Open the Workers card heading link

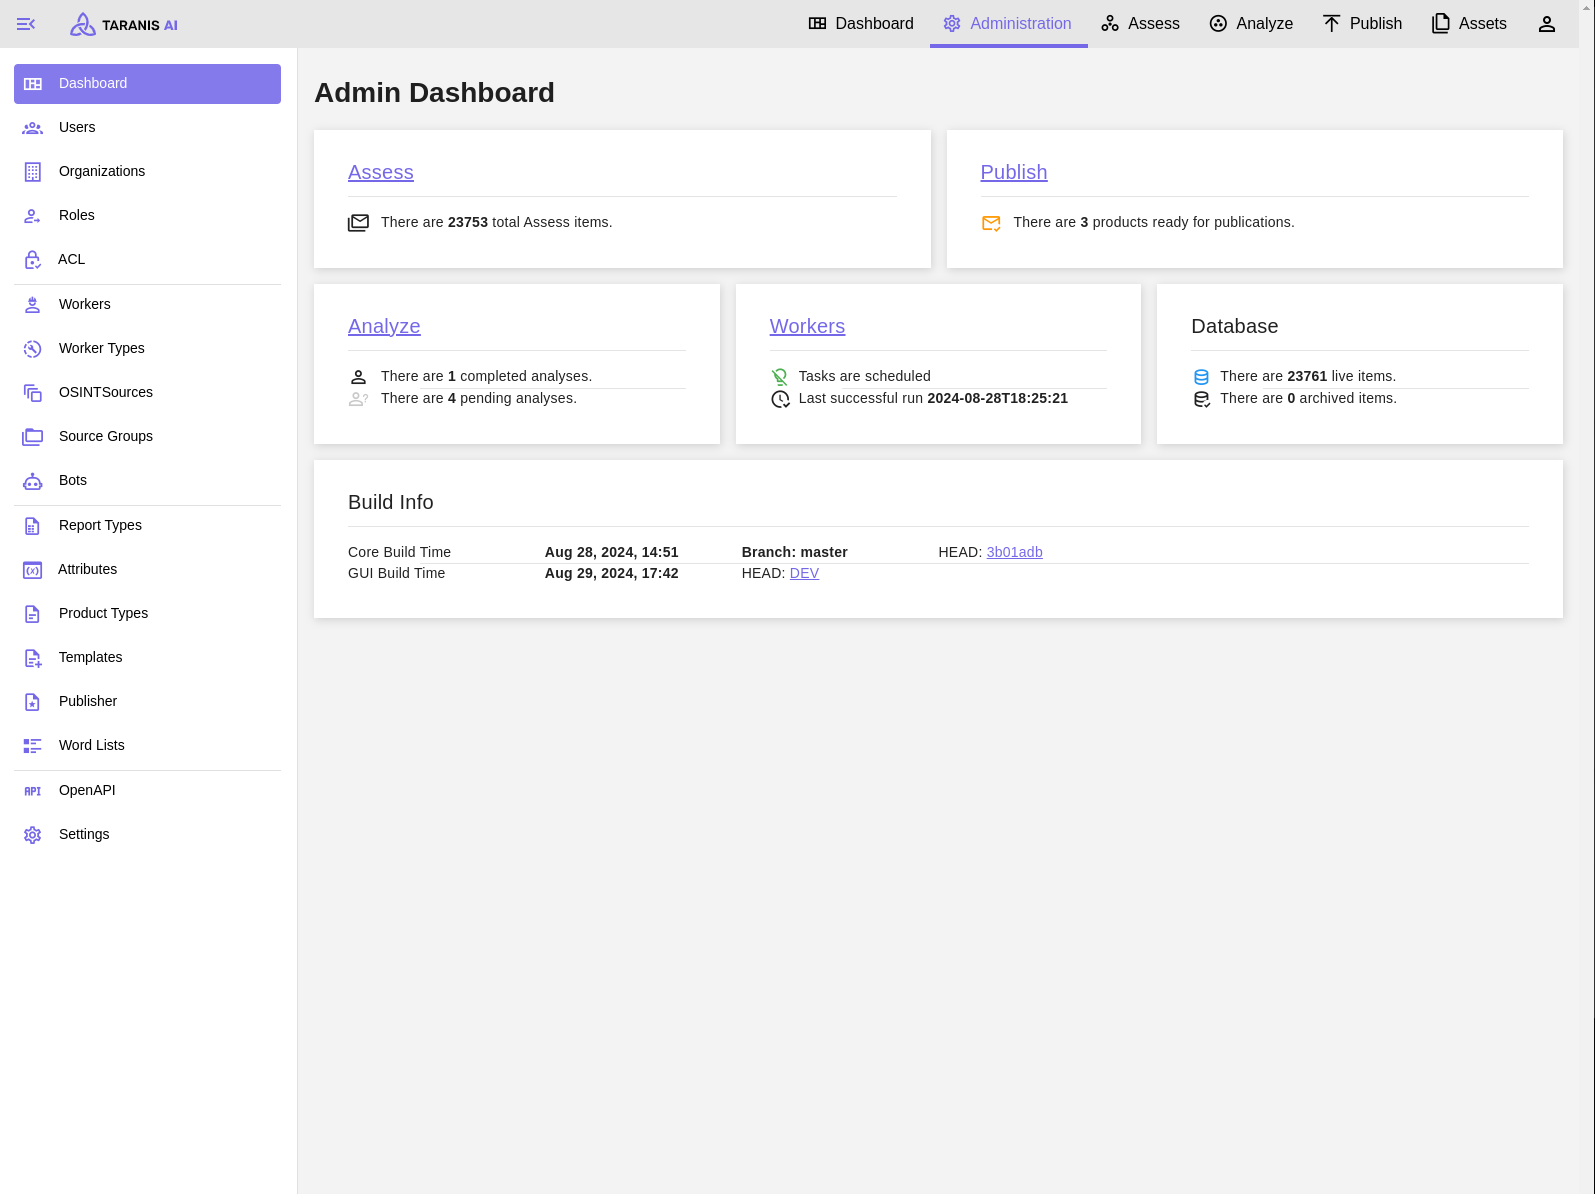tap(807, 326)
